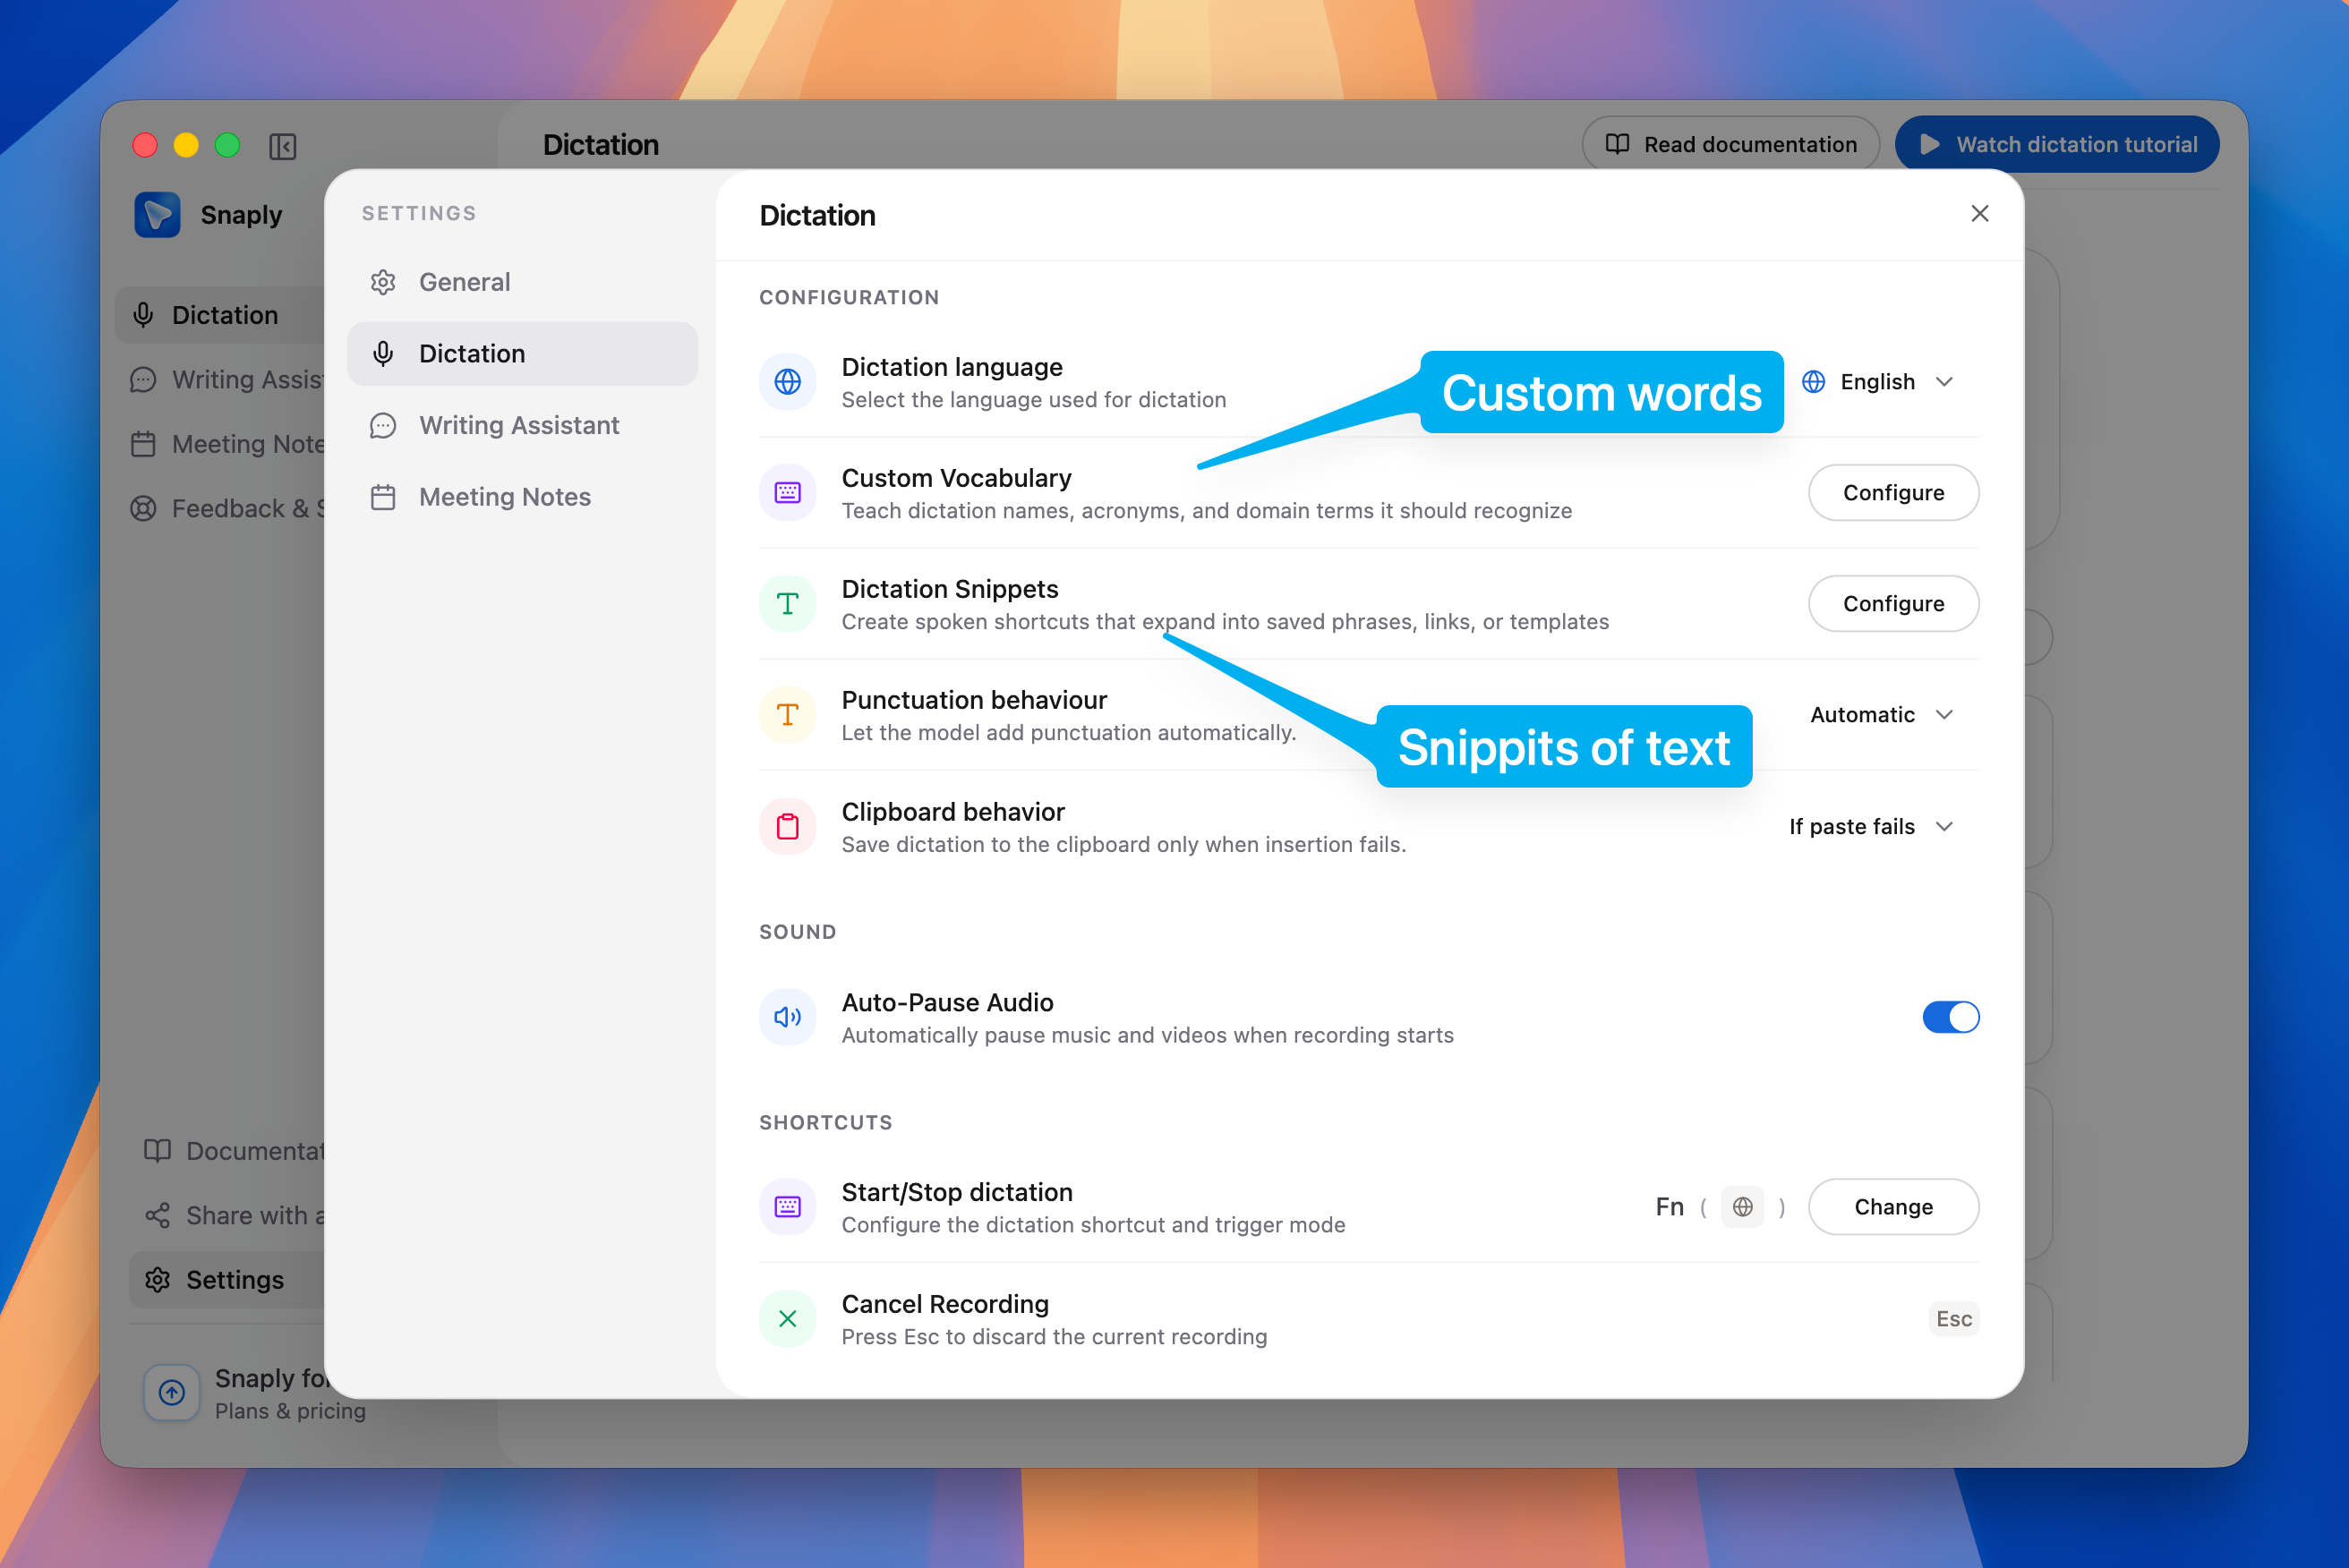The image size is (2349, 1568).
Task: Click the microphone icon in settings Dictation row
Action: [x=383, y=354]
